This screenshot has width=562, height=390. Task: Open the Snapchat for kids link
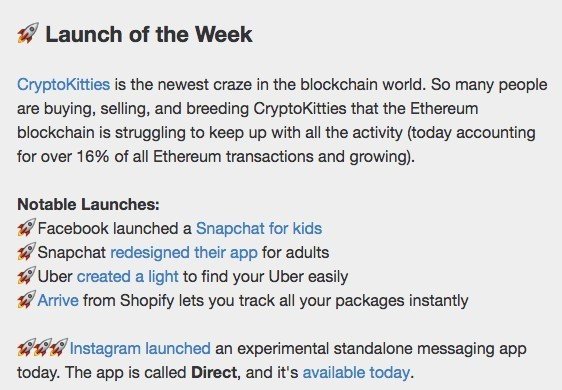[x=259, y=228]
